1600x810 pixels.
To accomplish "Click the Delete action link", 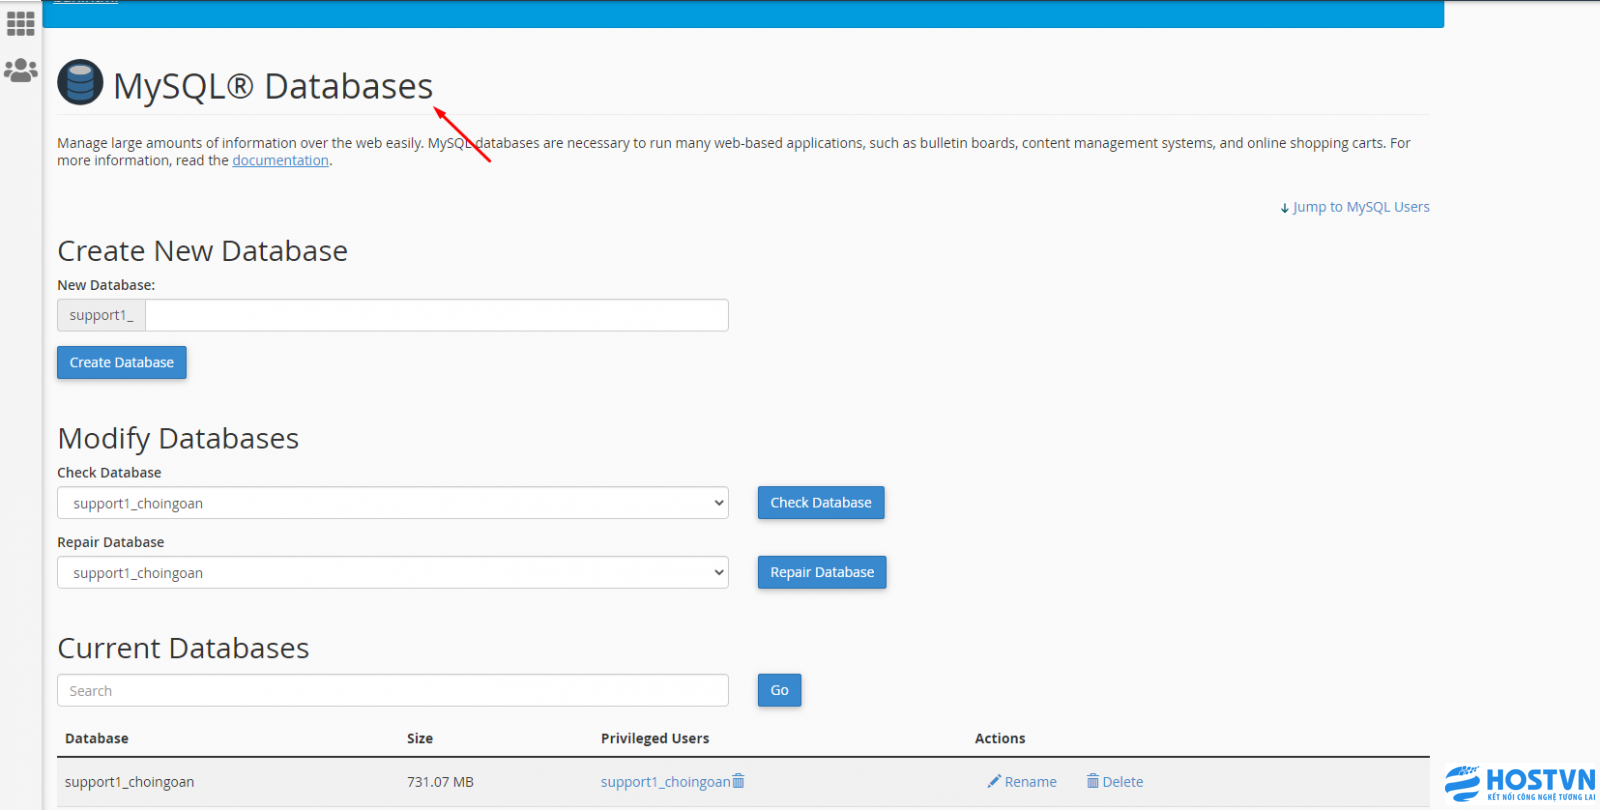I will pos(1123,782).
